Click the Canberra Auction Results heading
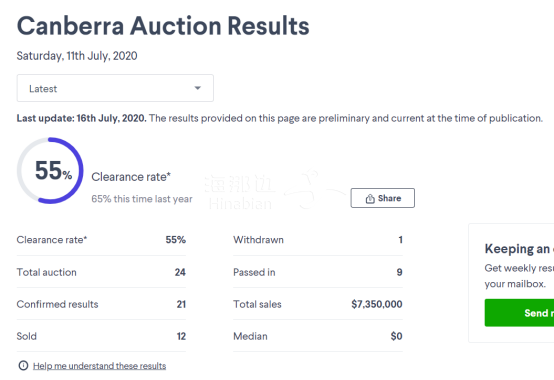This screenshot has width=554, height=380. (x=163, y=26)
